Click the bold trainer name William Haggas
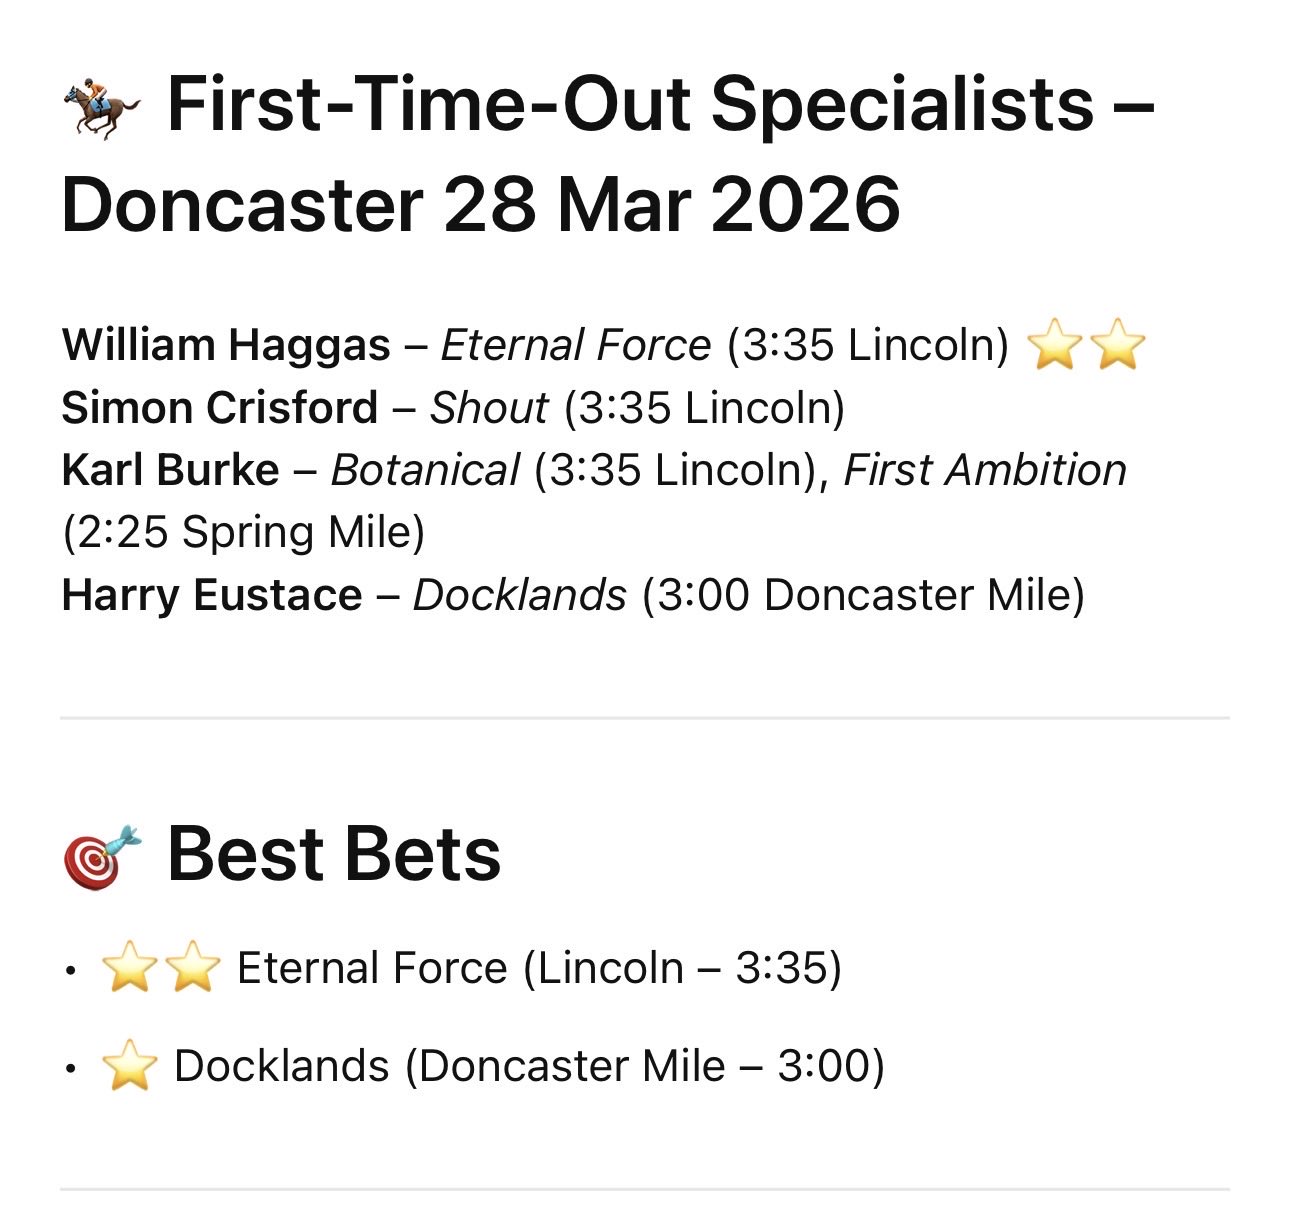This screenshot has height=1212, width=1290. click(226, 346)
